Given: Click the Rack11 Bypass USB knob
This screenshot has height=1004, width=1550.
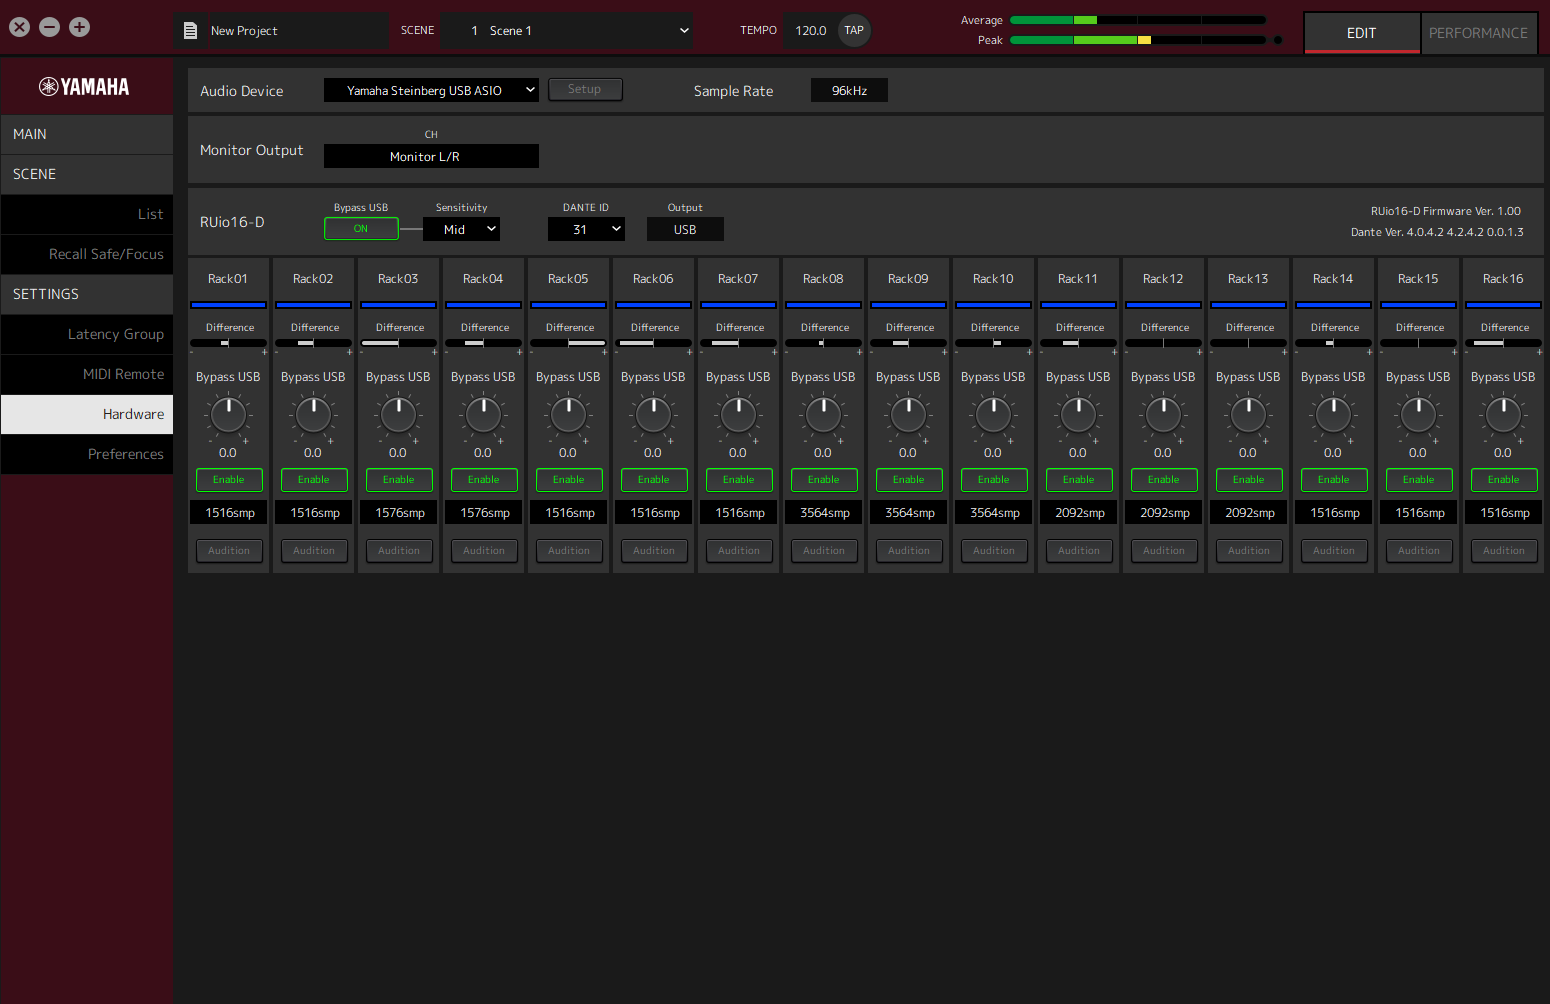Looking at the screenshot, I should (1078, 414).
